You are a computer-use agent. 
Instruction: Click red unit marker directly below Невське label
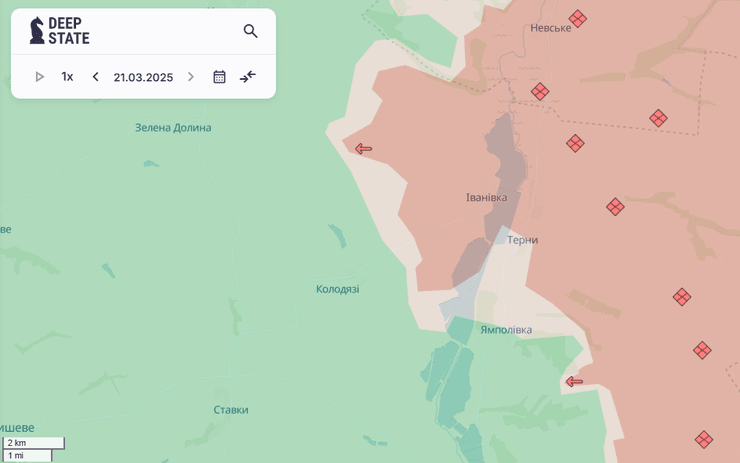(x=540, y=92)
